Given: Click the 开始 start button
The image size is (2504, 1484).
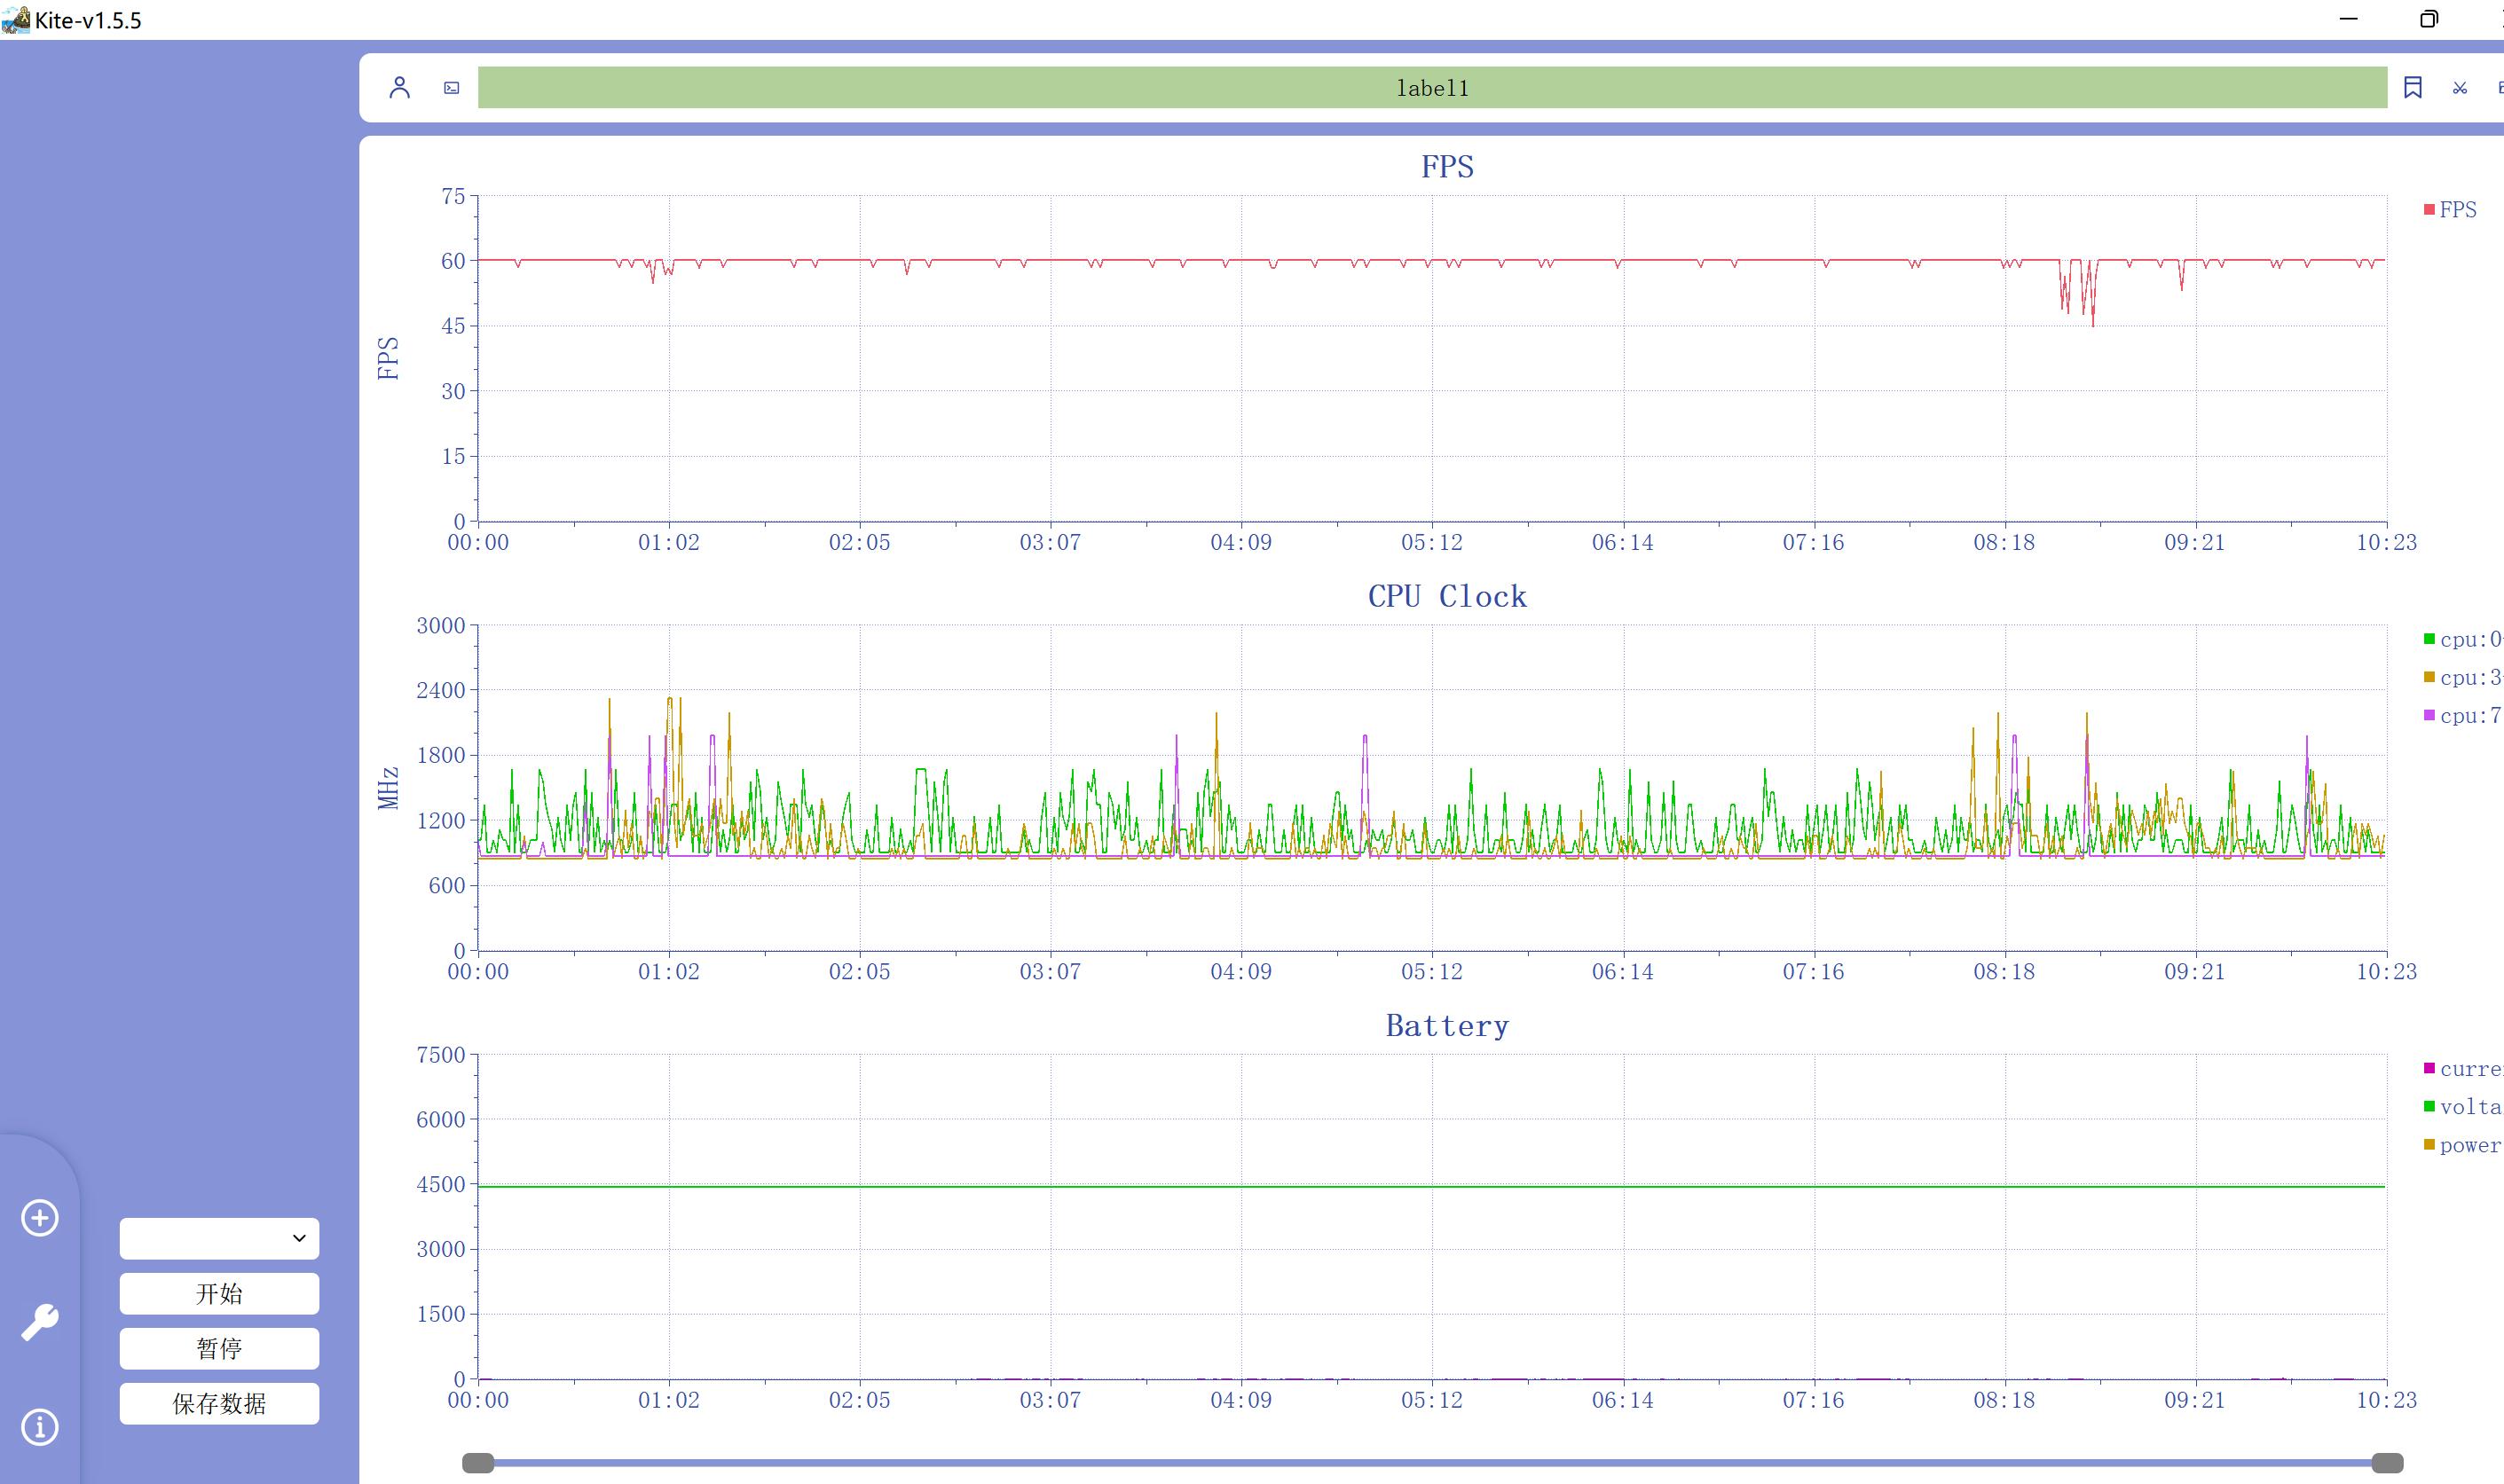Looking at the screenshot, I should [219, 1294].
